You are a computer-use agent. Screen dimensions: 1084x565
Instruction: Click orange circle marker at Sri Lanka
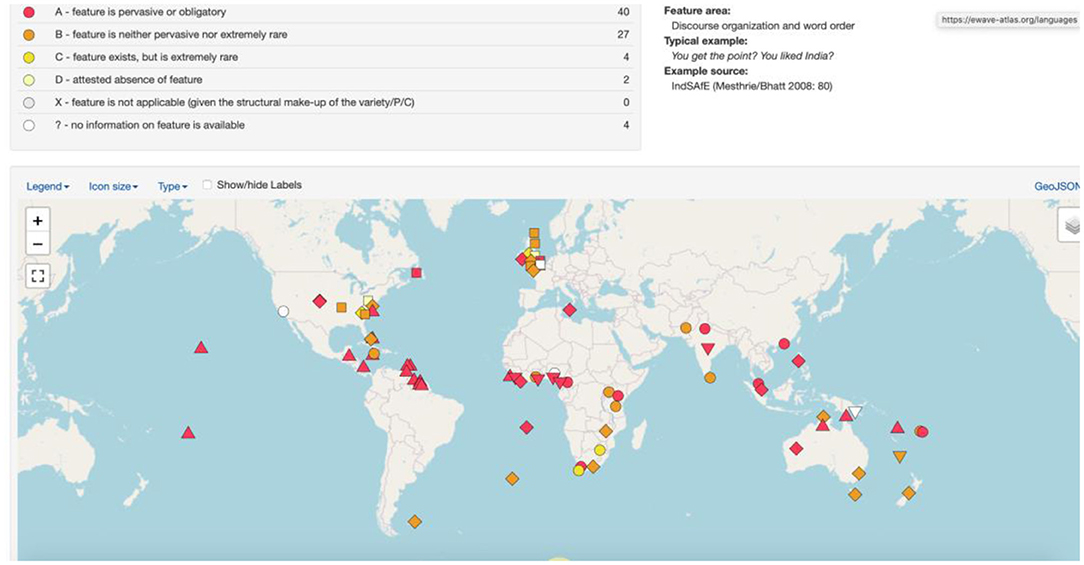[x=710, y=378]
